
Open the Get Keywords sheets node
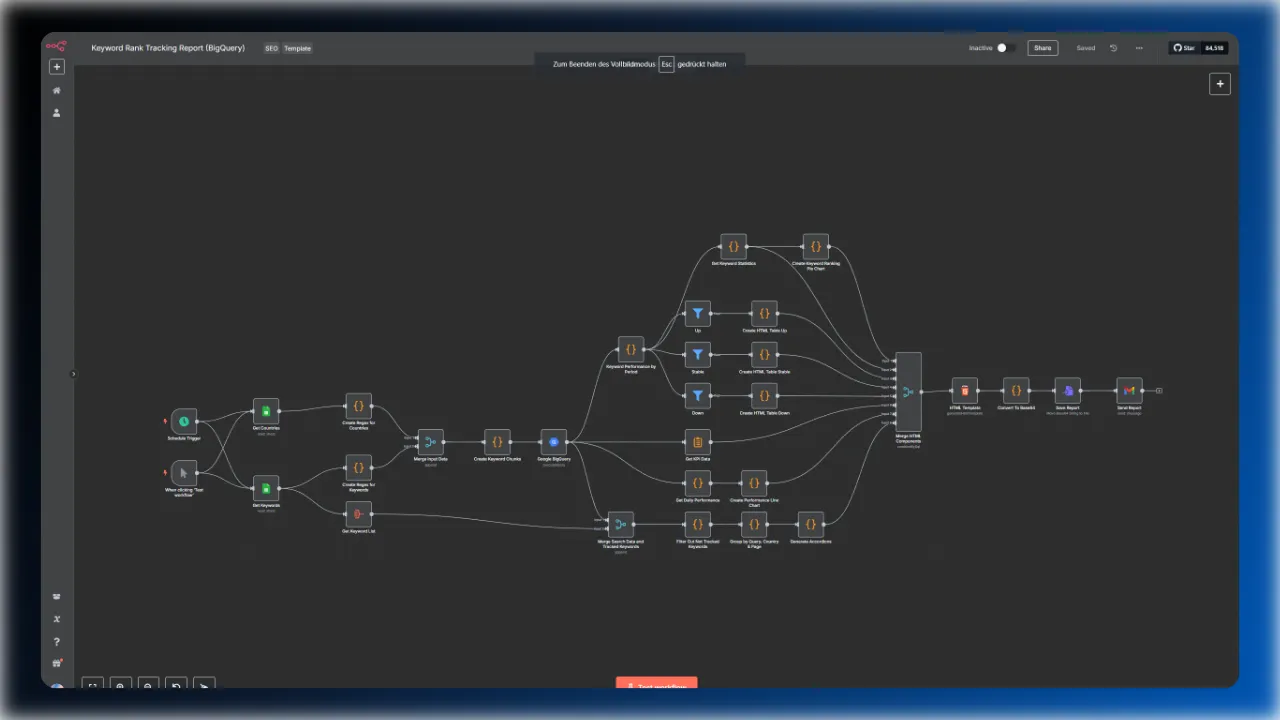click(266, 488)
